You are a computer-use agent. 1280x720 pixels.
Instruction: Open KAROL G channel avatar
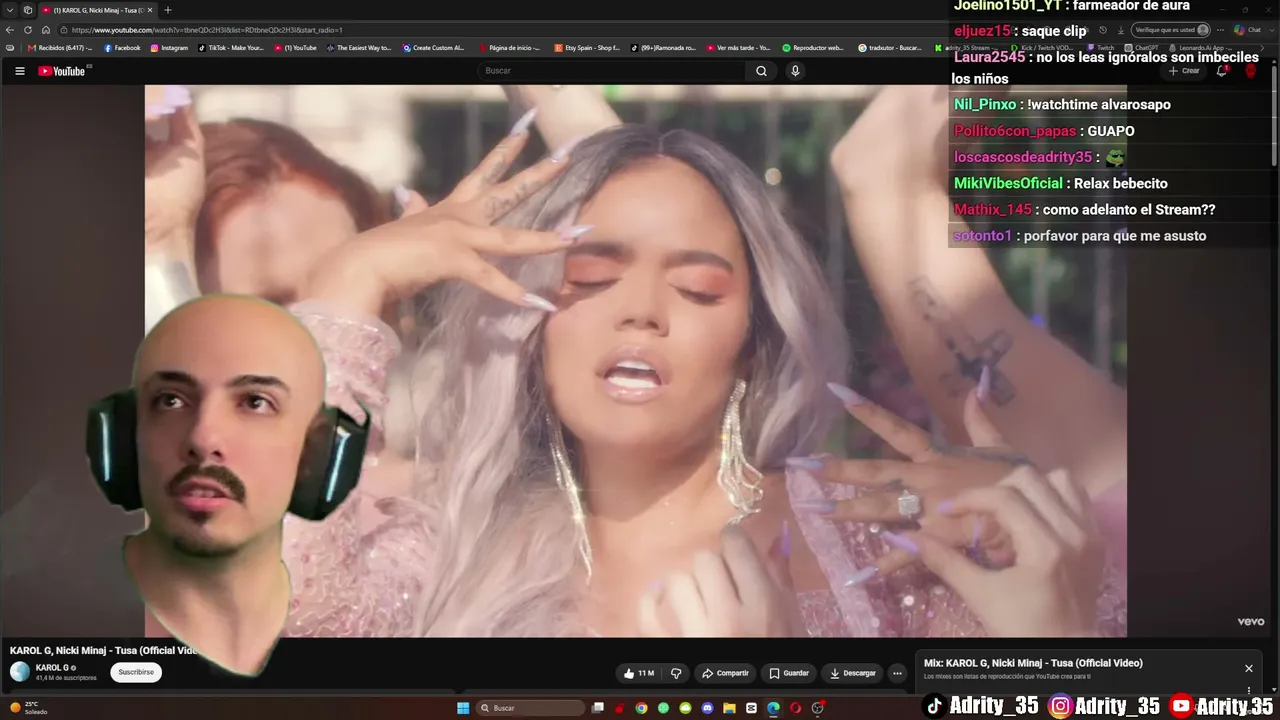pos(20,672)
